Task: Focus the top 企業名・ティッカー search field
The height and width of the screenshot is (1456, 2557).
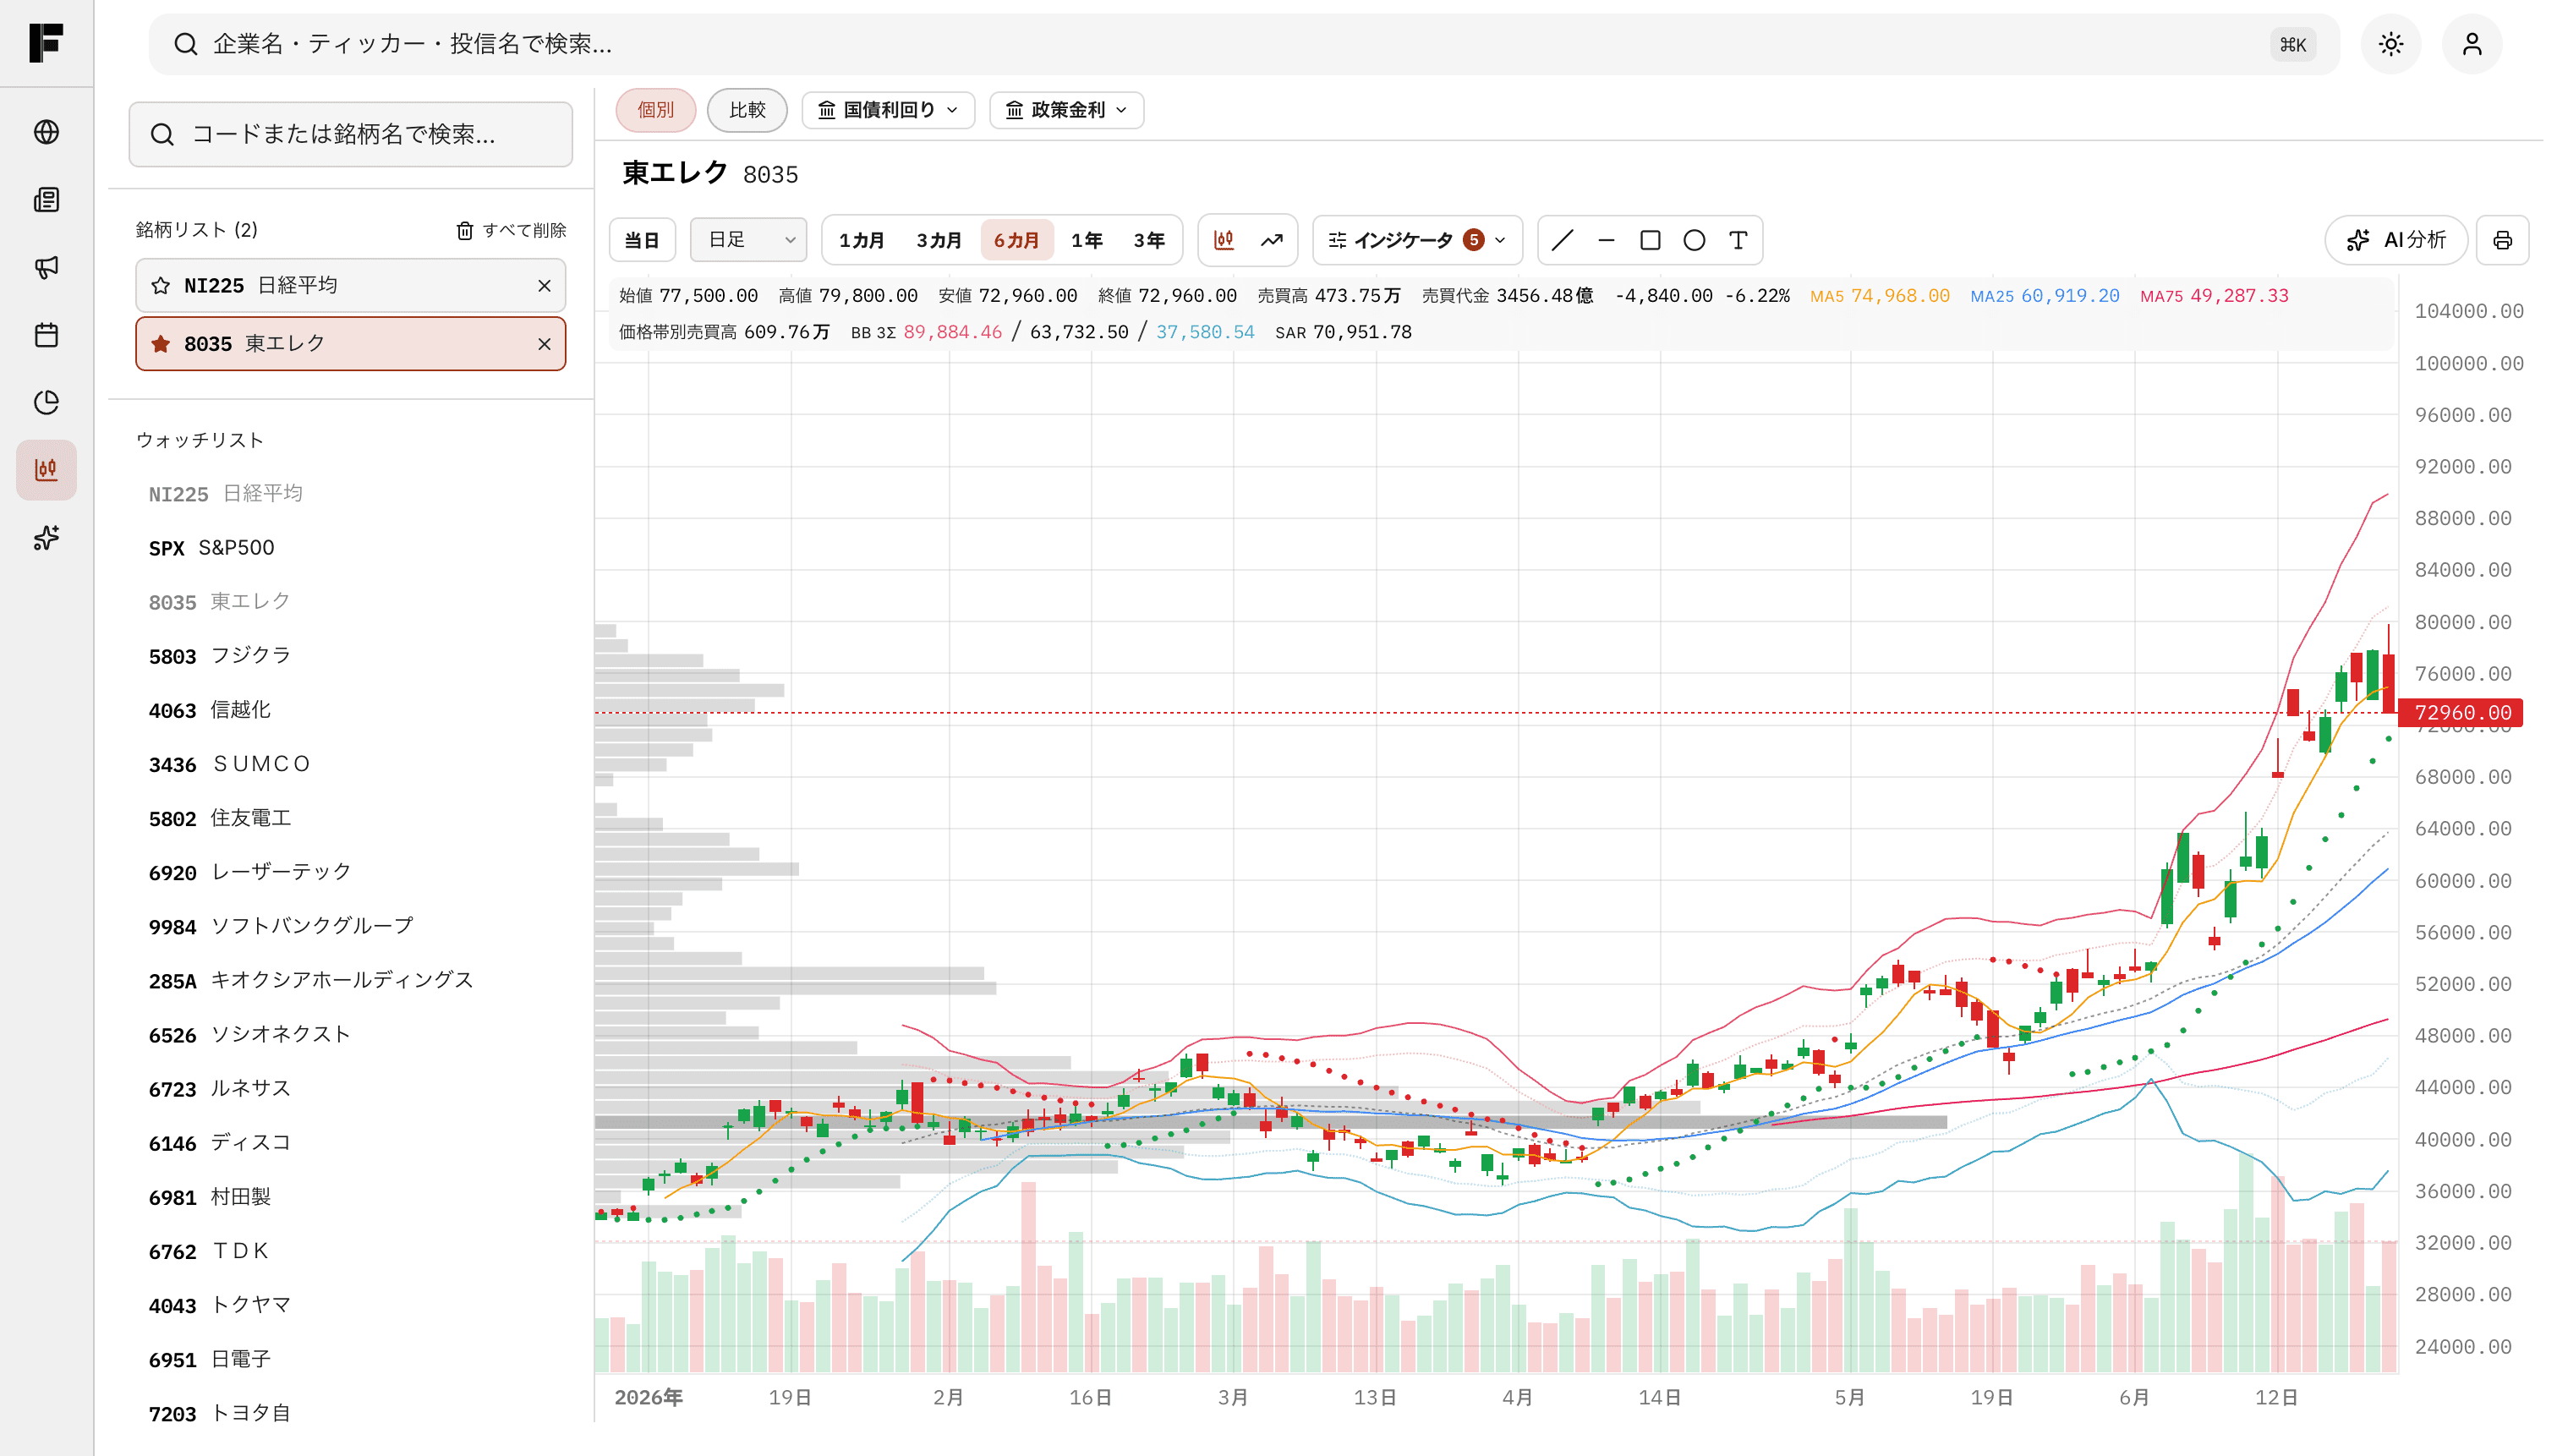Action: pyautogui.click(x=1244, y=44)
